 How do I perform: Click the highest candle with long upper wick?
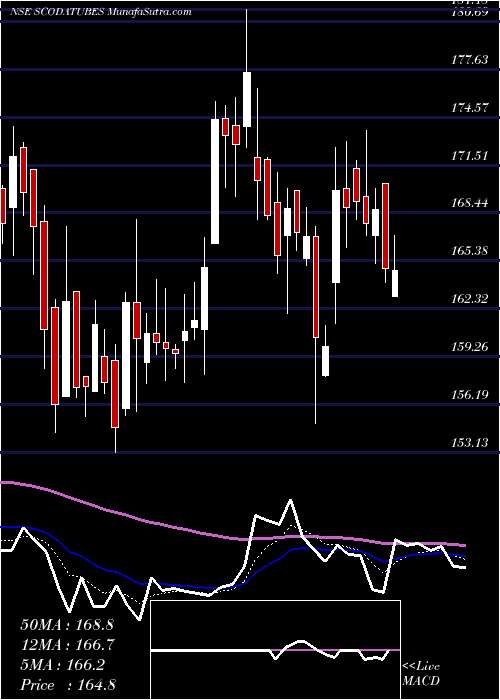247,99
